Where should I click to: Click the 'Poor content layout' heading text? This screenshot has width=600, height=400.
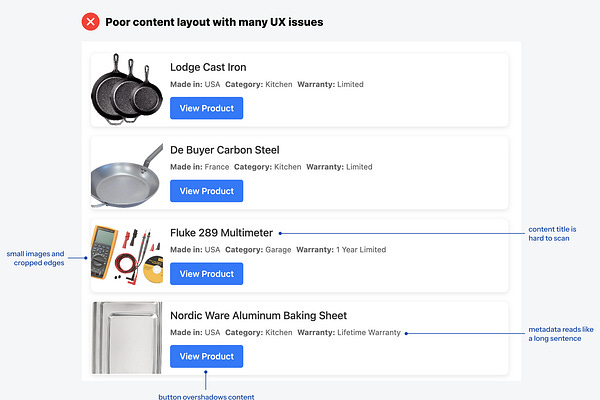pyautogui.click(x=214, y=21)
